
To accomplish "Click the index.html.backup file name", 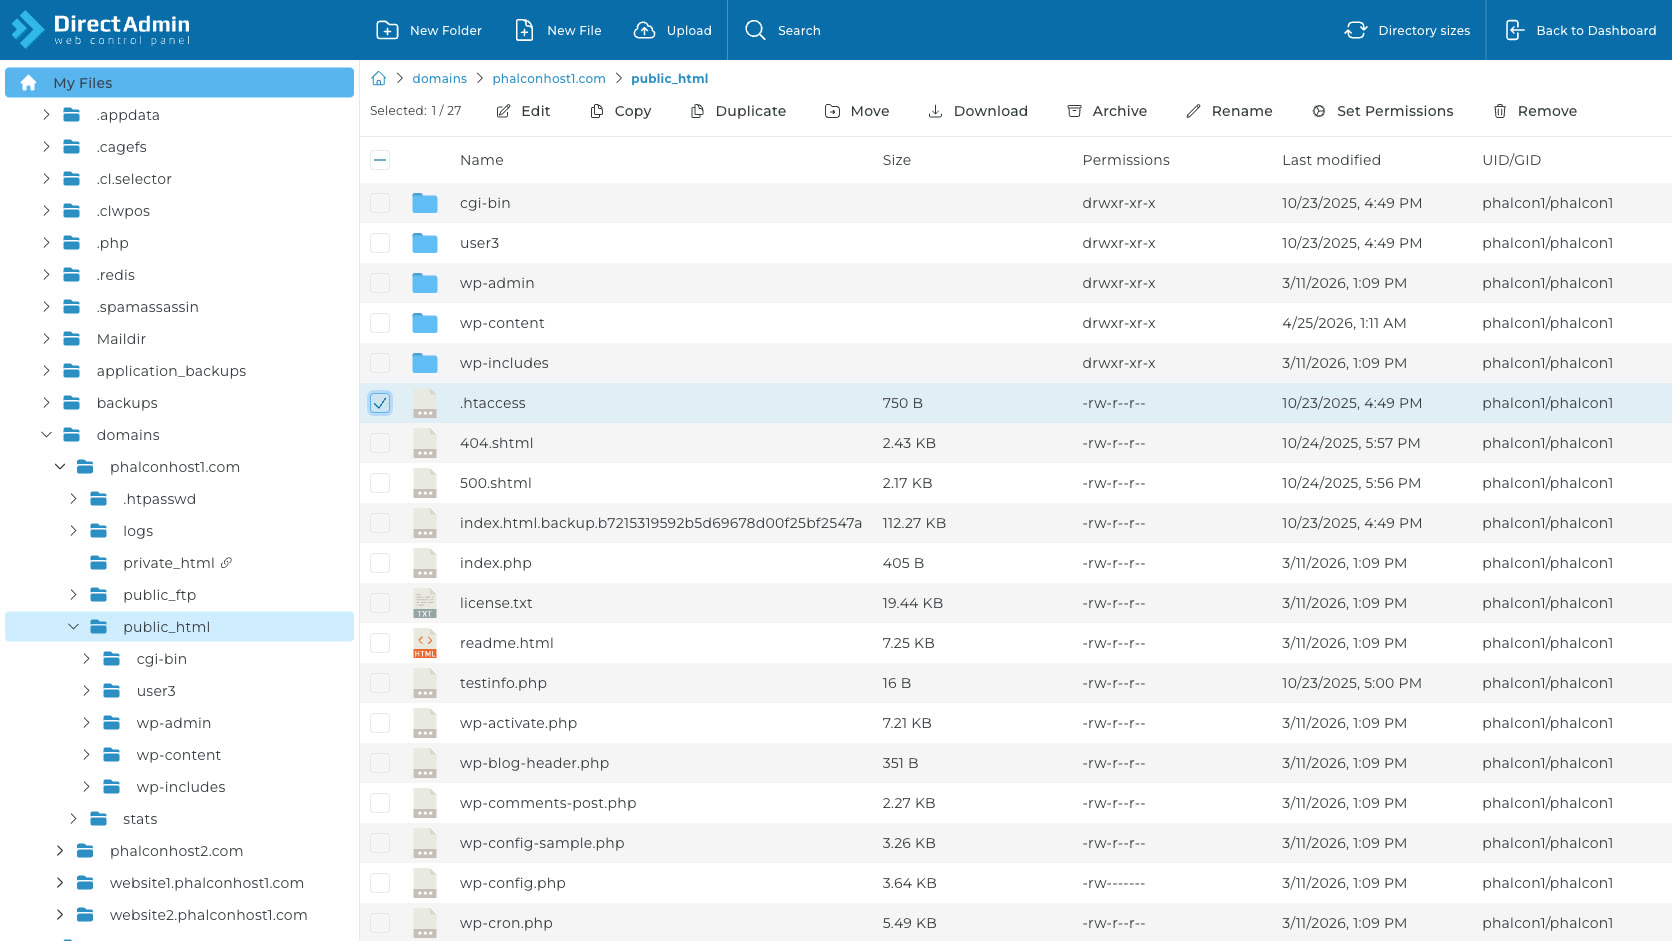I will (x=661, y=523).
